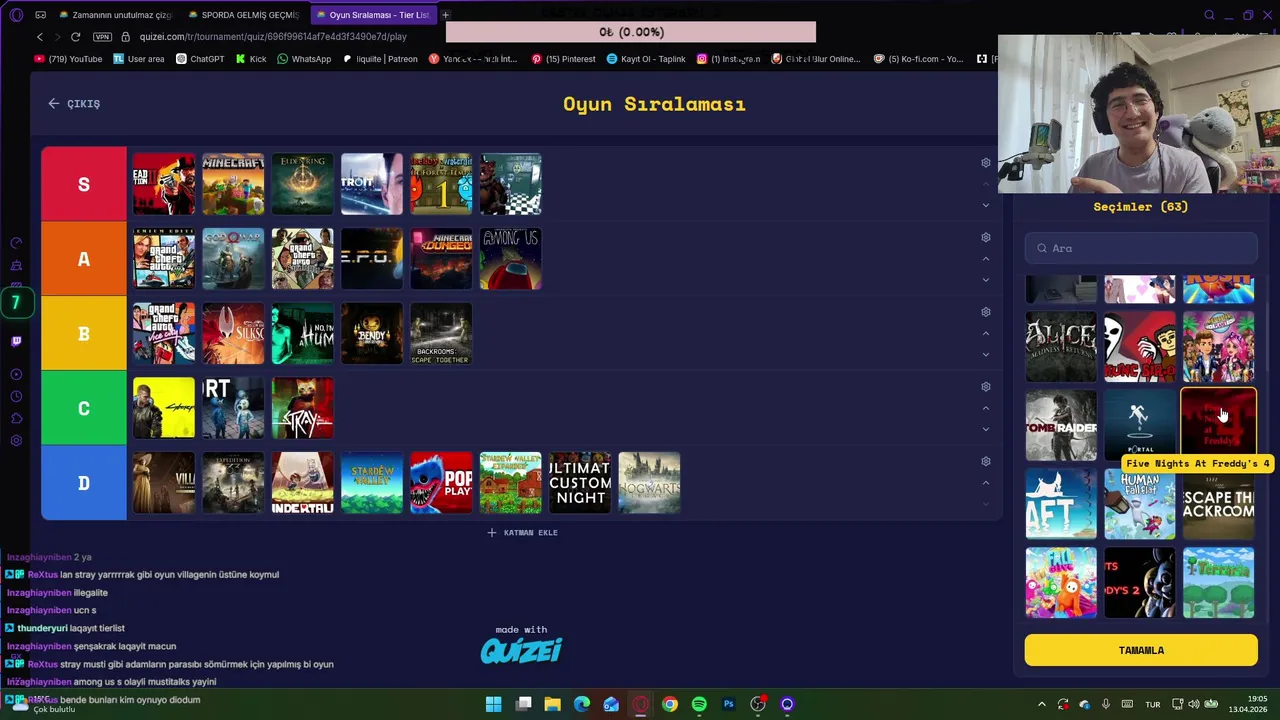Select the blue D tier label
Screen dimensions: 1280x720
point(84,483)
